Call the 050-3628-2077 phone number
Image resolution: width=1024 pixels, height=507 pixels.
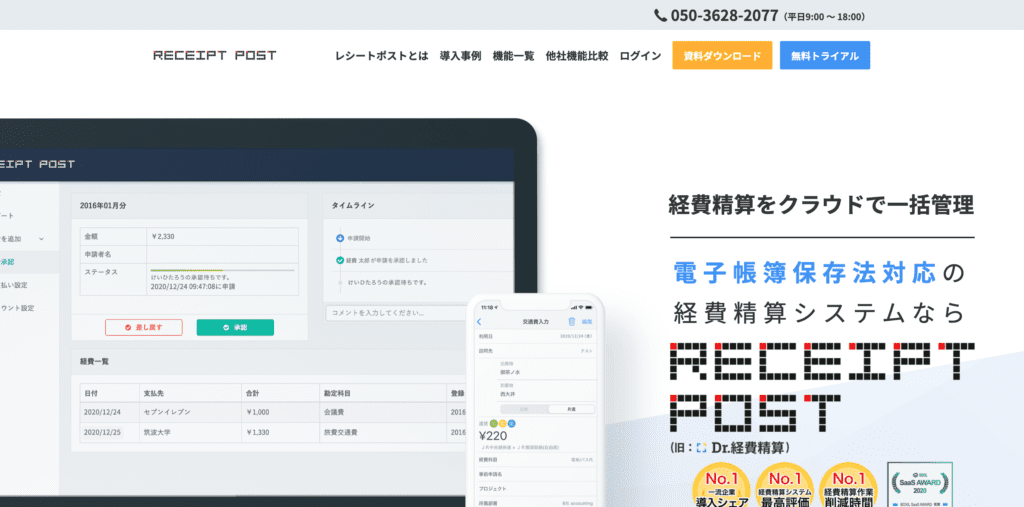(724, 15)
